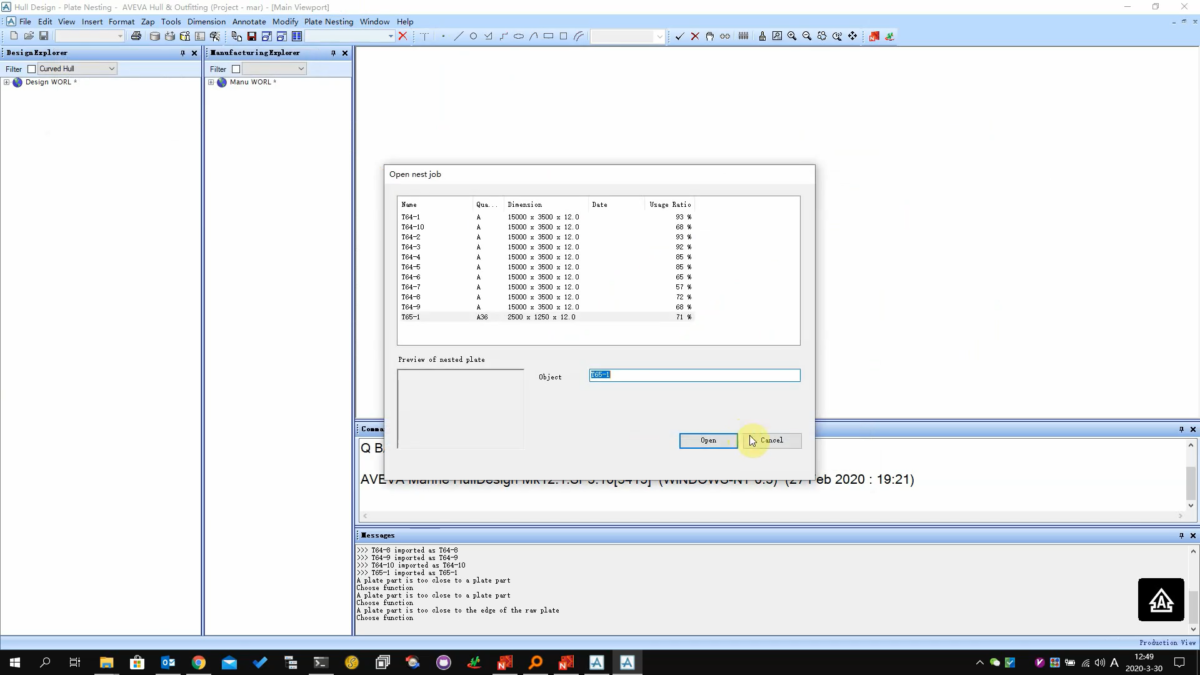This screenshot has height=675, width=1200.
Task: Select nest job row T64-1
Action: 546,217
